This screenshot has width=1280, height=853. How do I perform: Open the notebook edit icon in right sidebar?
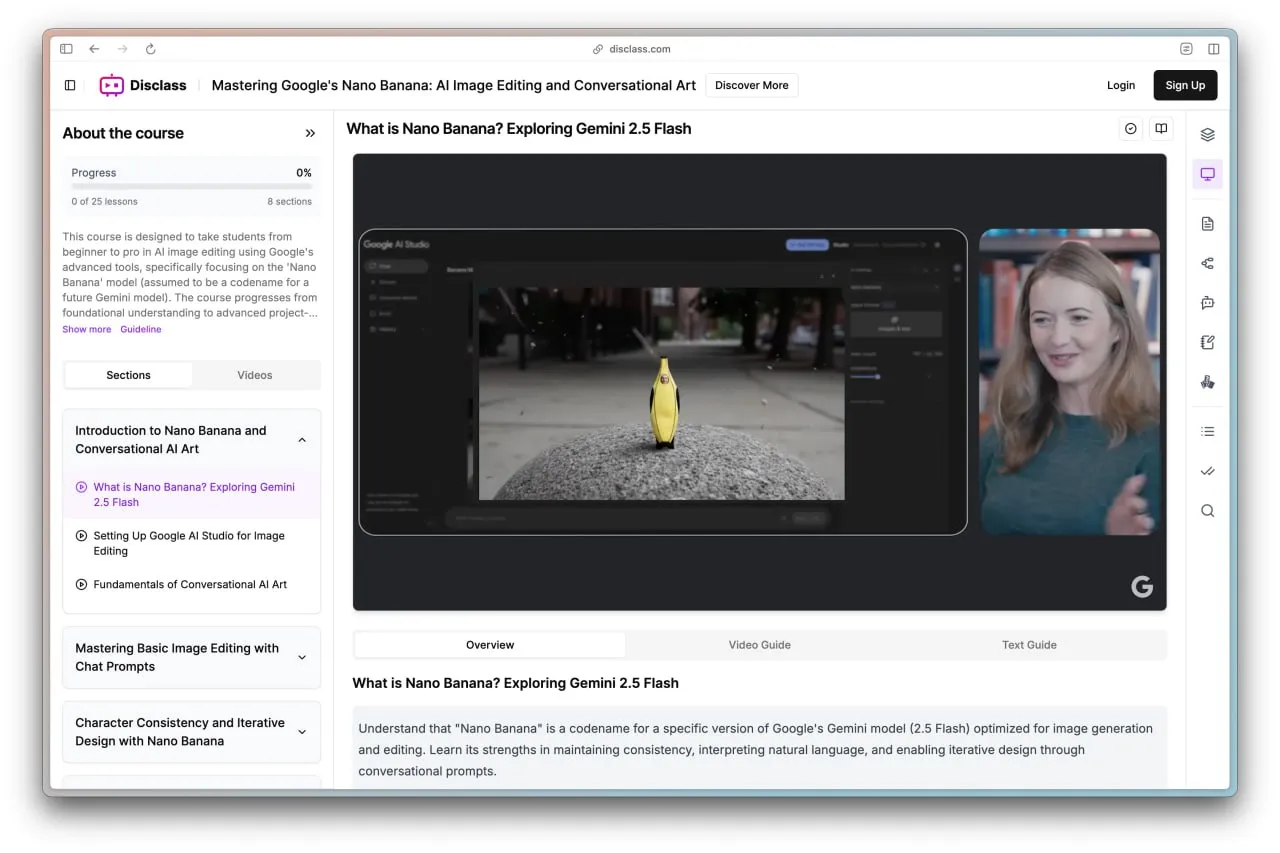[x=1207, y=342]
